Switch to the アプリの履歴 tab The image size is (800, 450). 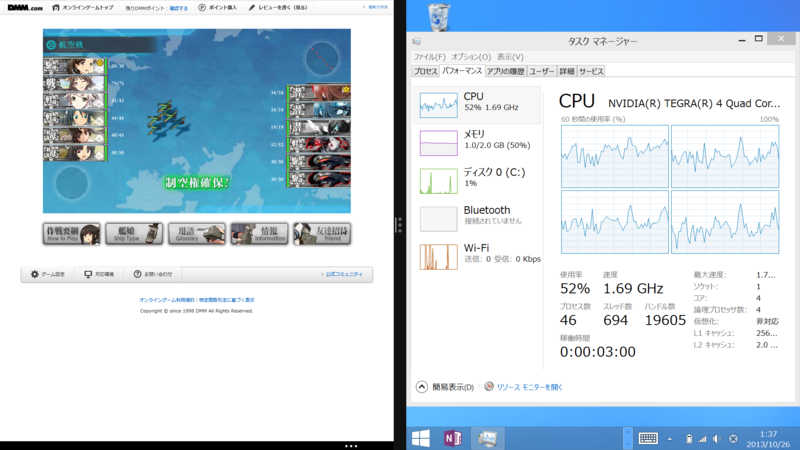(x=506, y=71)
